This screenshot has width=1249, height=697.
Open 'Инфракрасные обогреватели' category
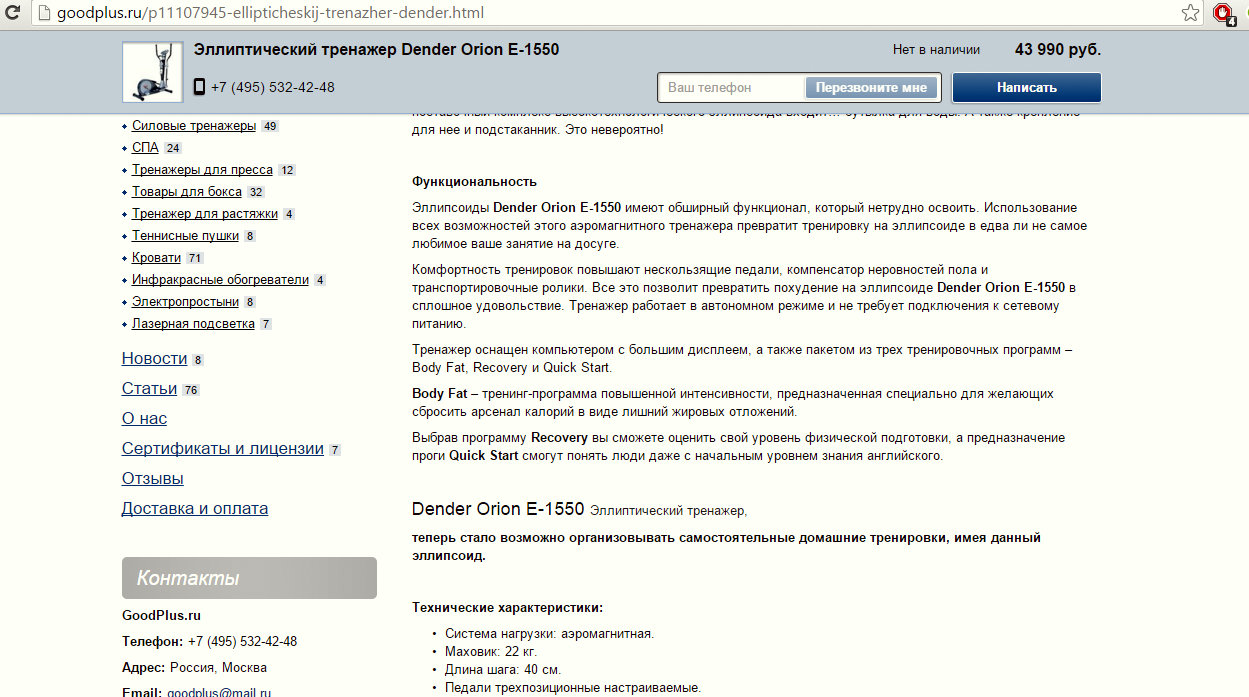click(220, 280)
